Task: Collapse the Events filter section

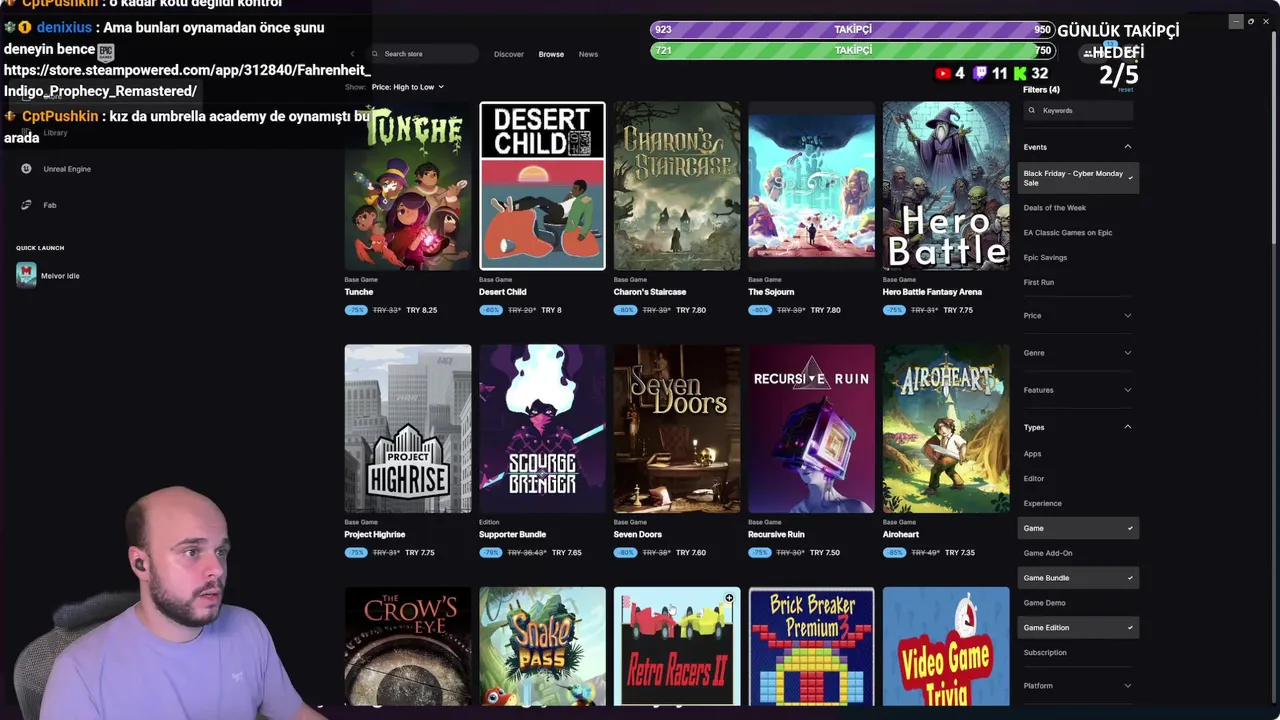Action: (x=1078, y=147)
